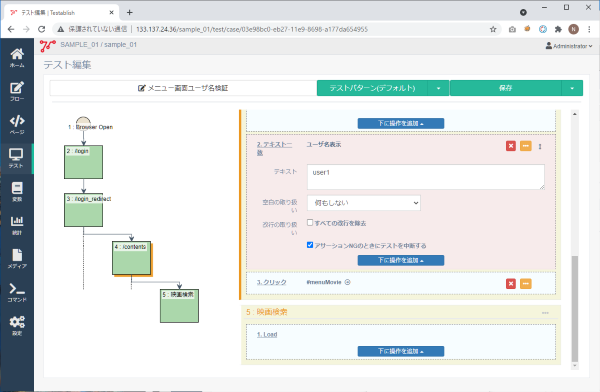
Task: Click the not-secure warning icon in the address bar
Action: [60, 29]
